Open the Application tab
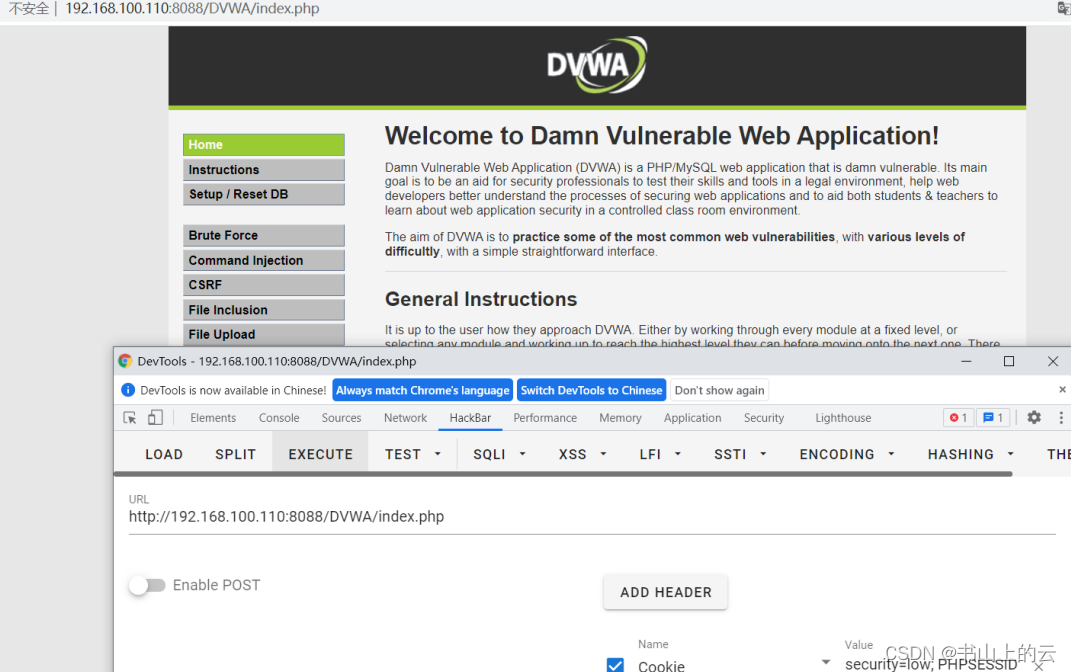 point(693,417)
